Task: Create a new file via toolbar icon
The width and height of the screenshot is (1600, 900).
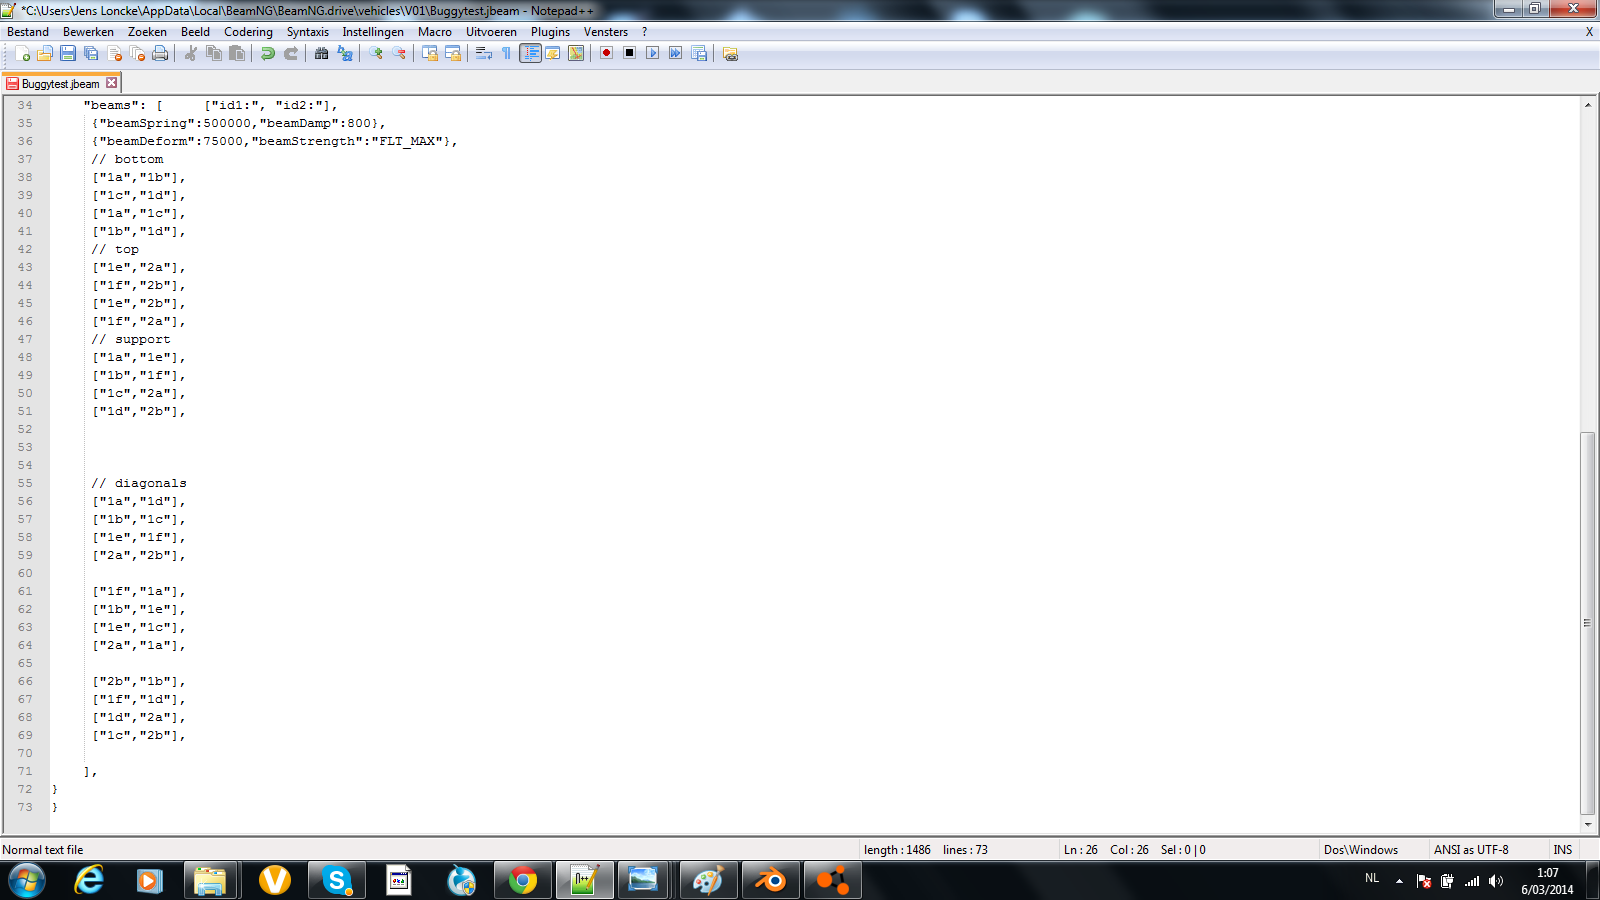Action: tap(22, 54)
